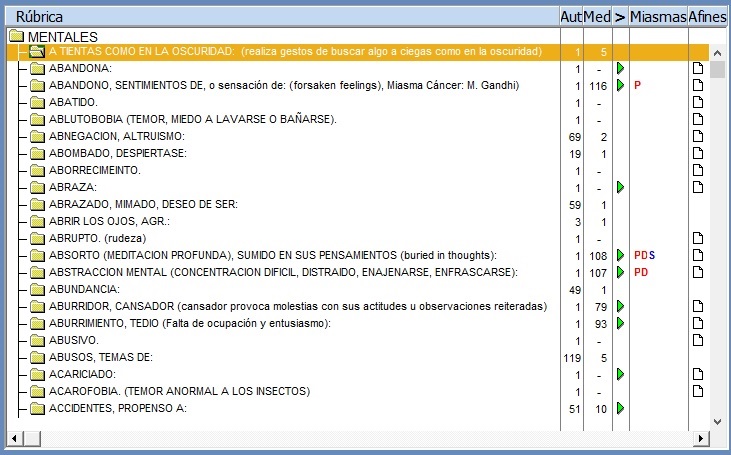Open Afines document icon for ABRUPTO
The height and width of the screenshot is (455, 731).
[697, 238]
